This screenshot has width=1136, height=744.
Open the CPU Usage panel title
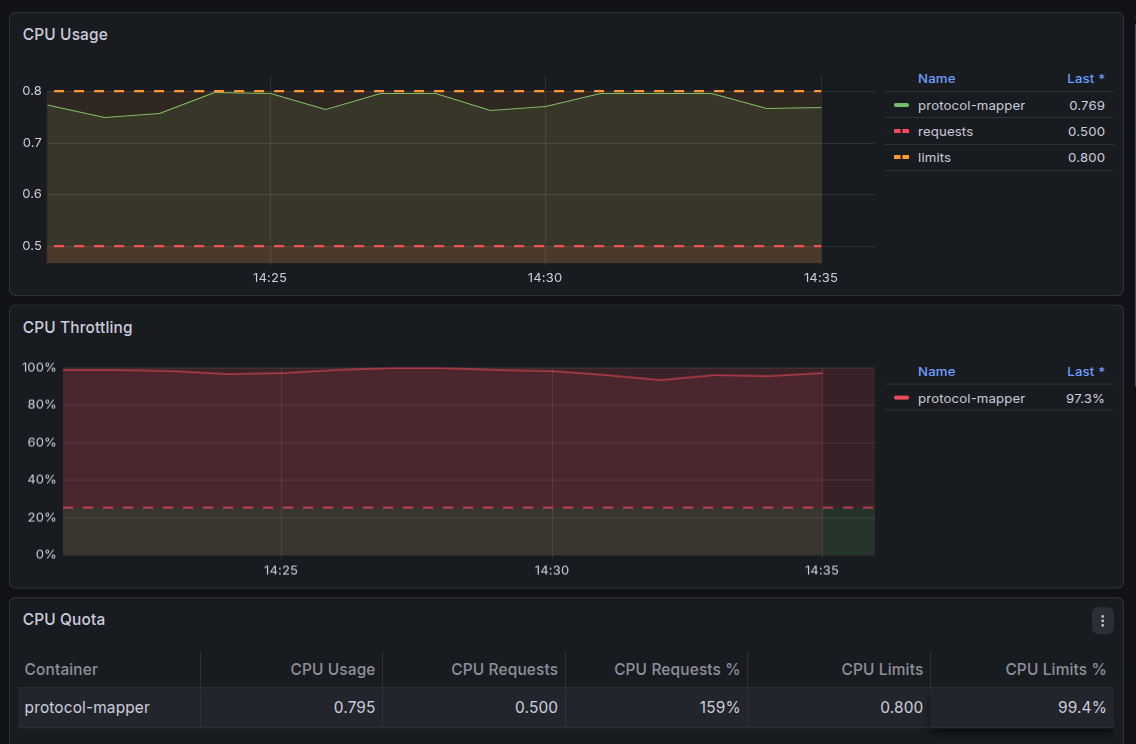click(65, 35)
